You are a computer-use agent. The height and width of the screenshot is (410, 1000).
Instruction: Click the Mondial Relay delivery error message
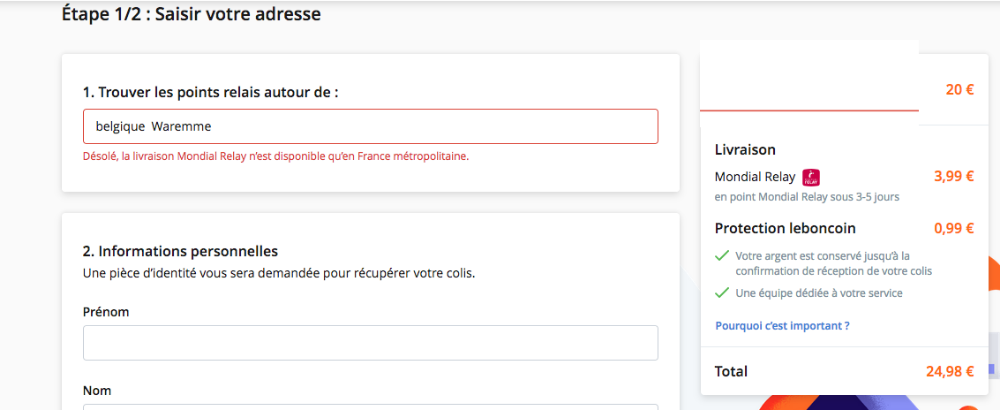coord(276,156)
